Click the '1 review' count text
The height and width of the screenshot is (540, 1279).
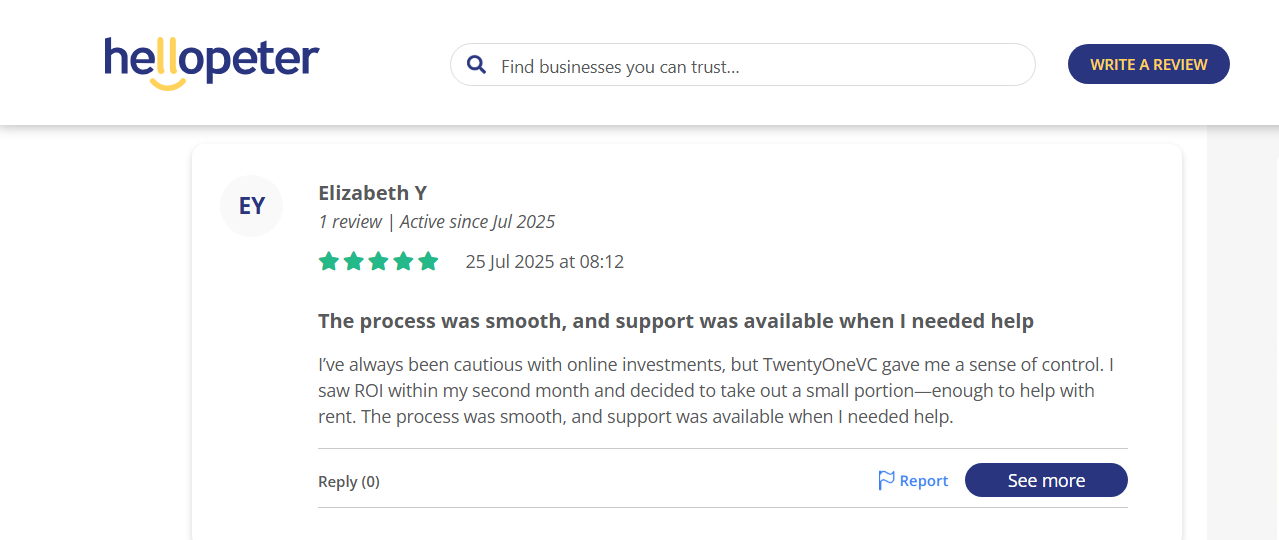click(x=350, y=222)
